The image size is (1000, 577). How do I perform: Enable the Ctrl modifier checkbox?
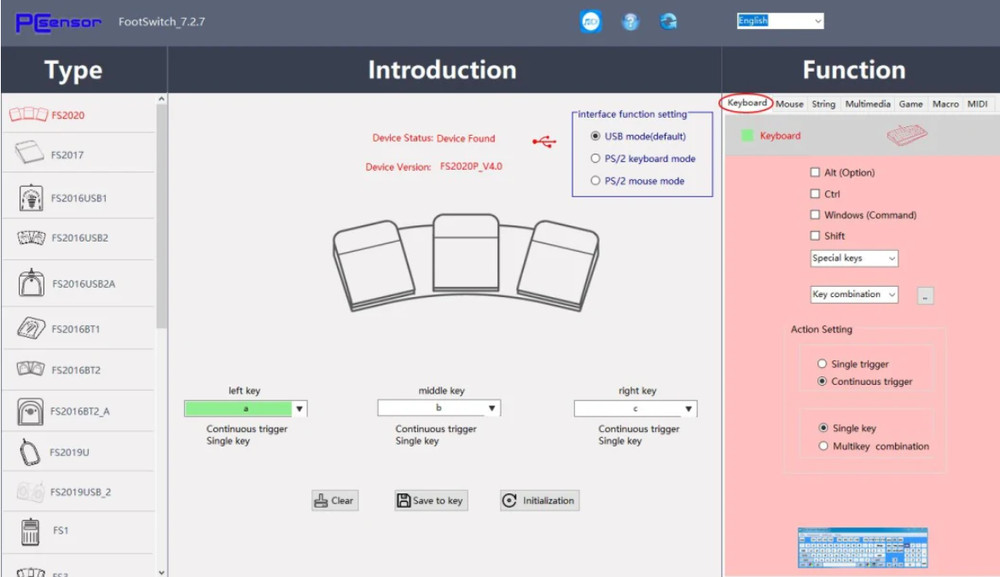coord(815,194)
